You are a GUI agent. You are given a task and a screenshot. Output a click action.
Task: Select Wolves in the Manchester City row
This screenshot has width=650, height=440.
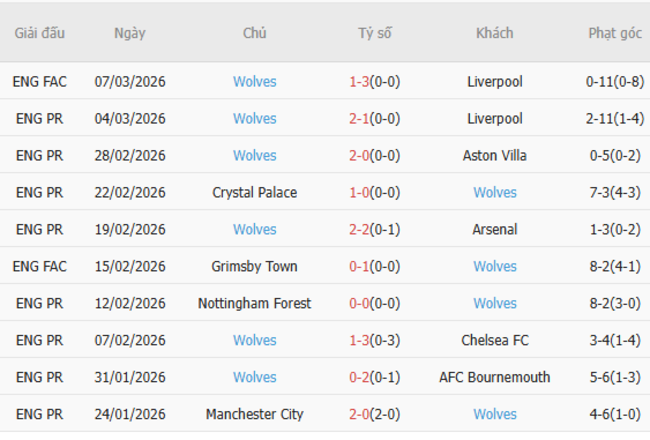(495, 414)
